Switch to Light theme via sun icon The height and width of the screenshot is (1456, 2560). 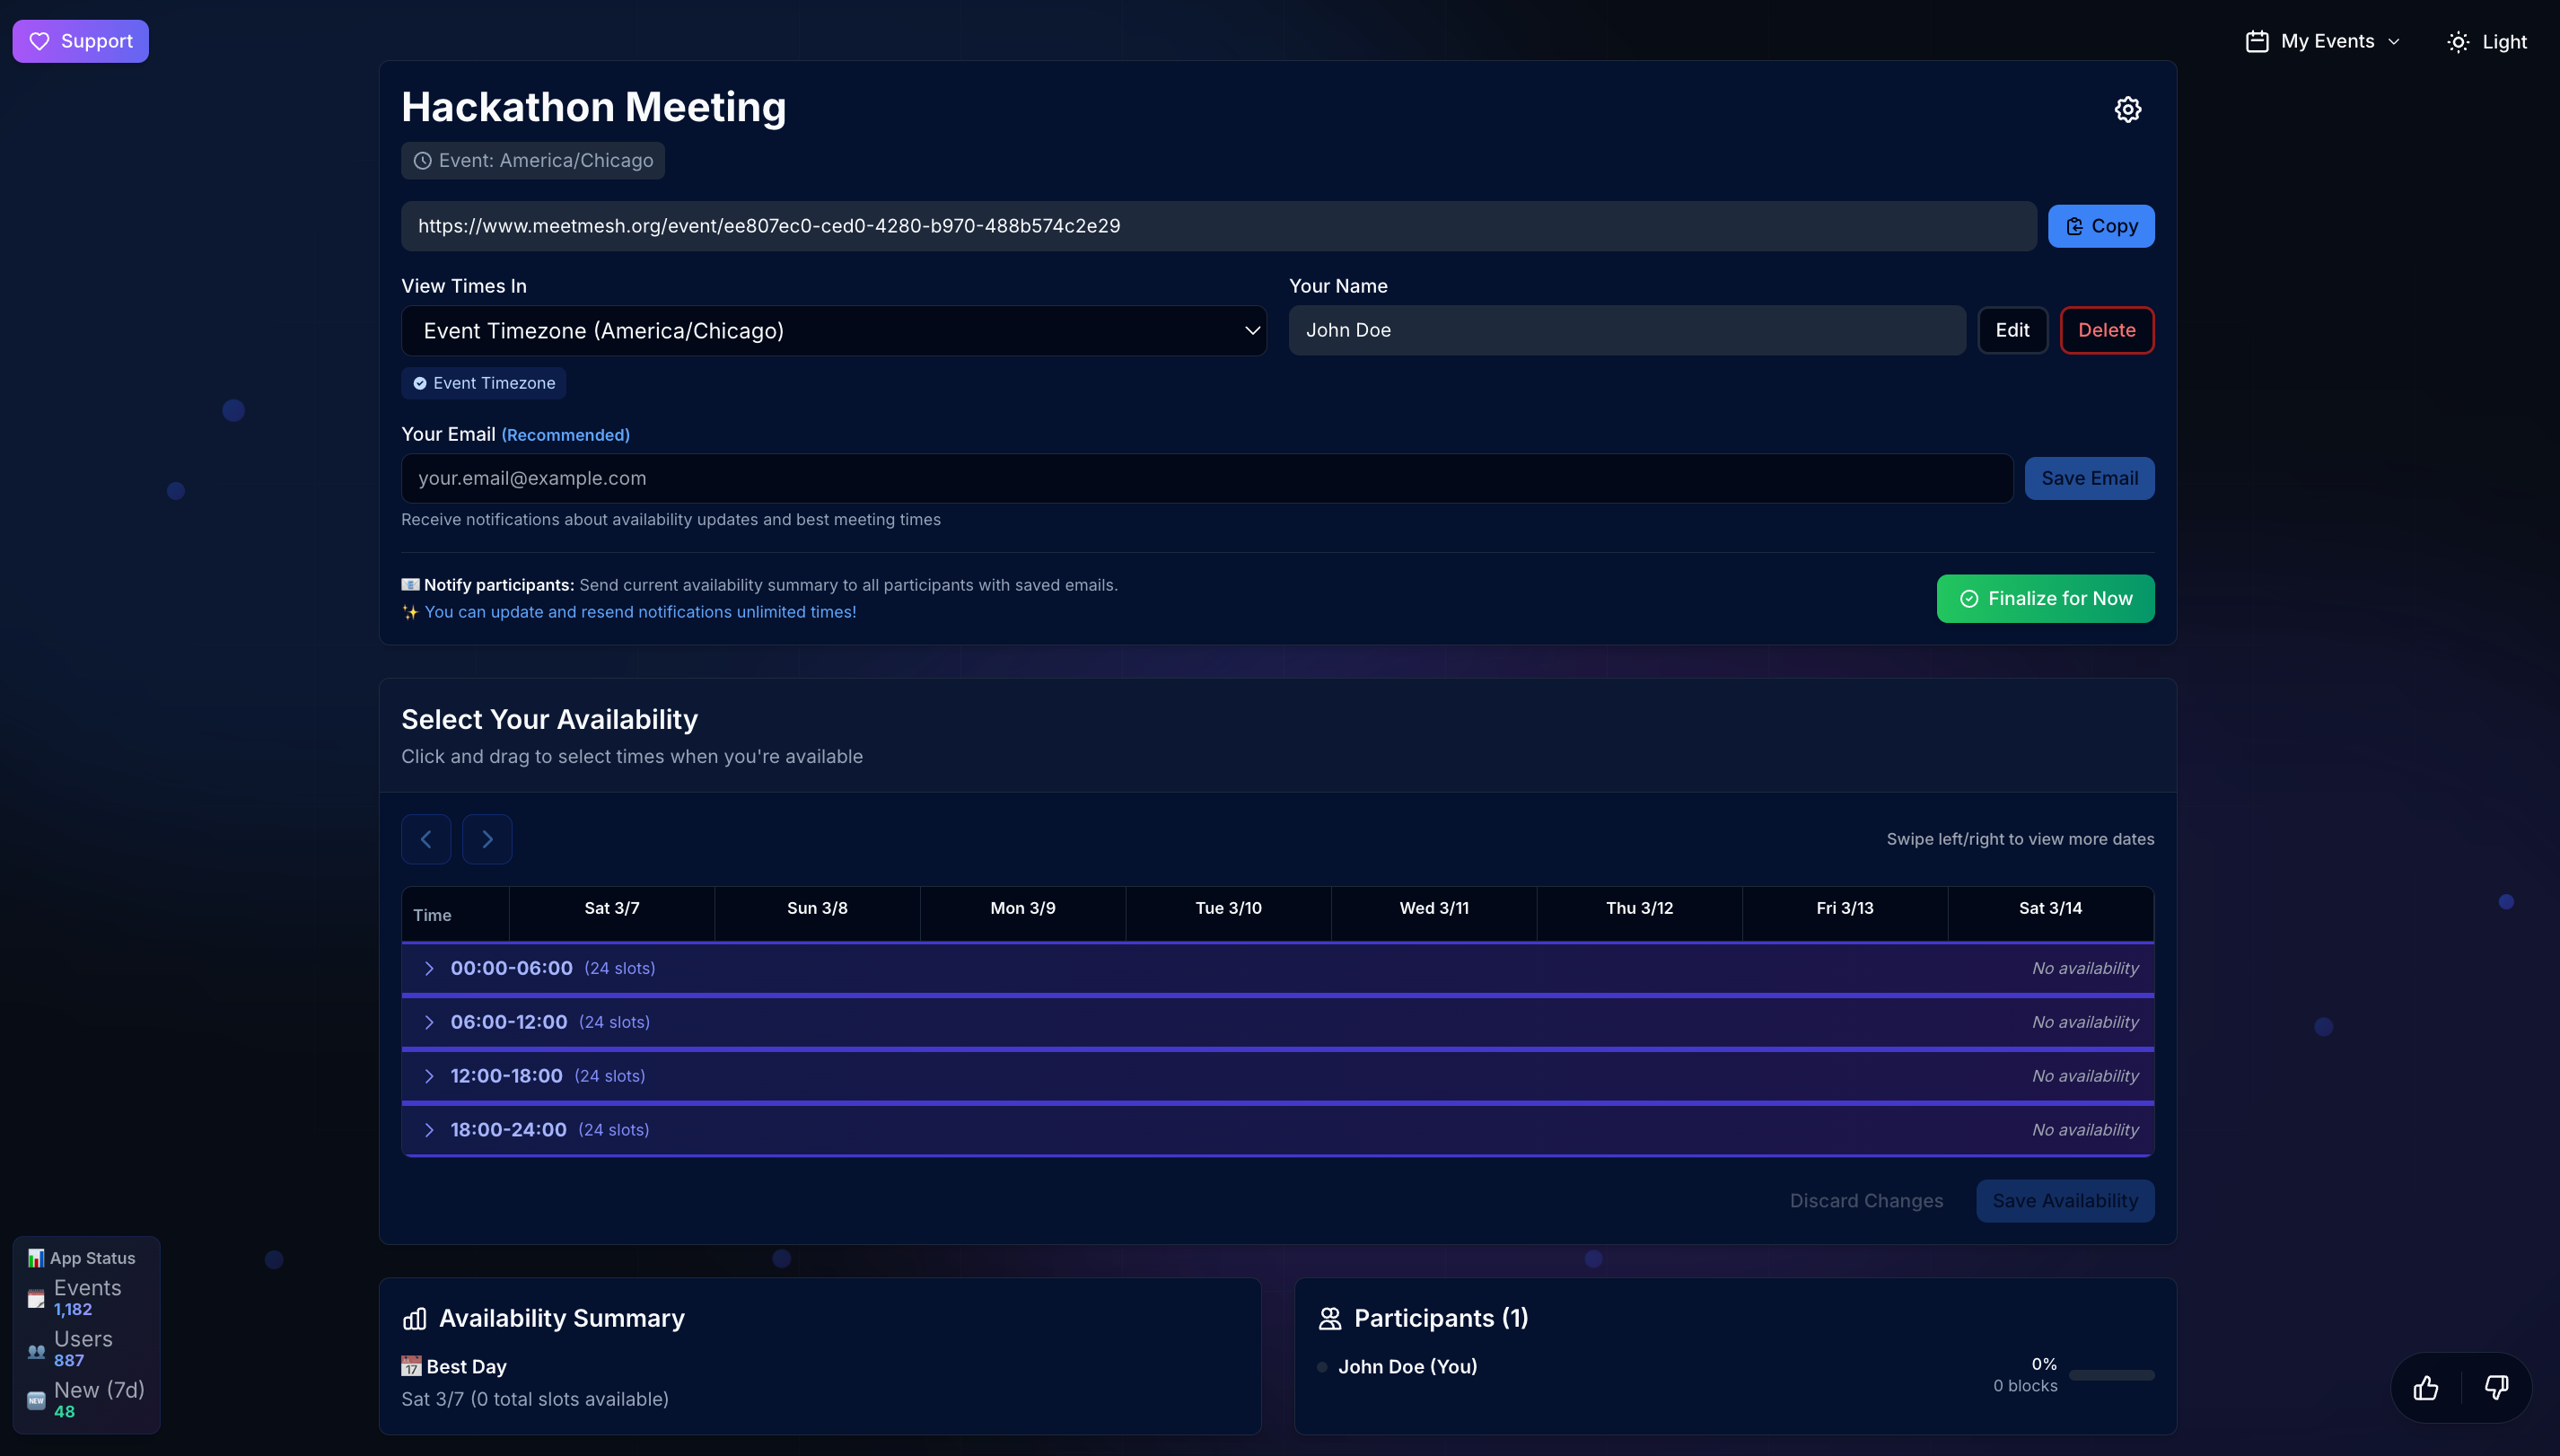2459,41
